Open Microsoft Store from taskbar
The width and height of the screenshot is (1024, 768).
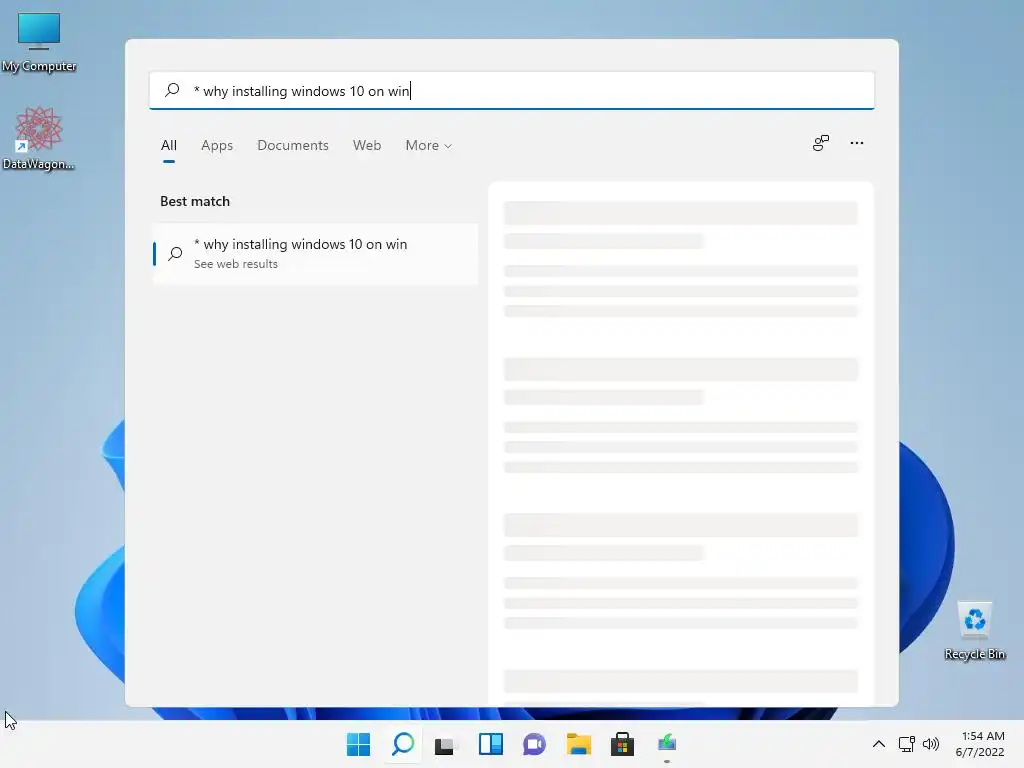click(622, 744)
